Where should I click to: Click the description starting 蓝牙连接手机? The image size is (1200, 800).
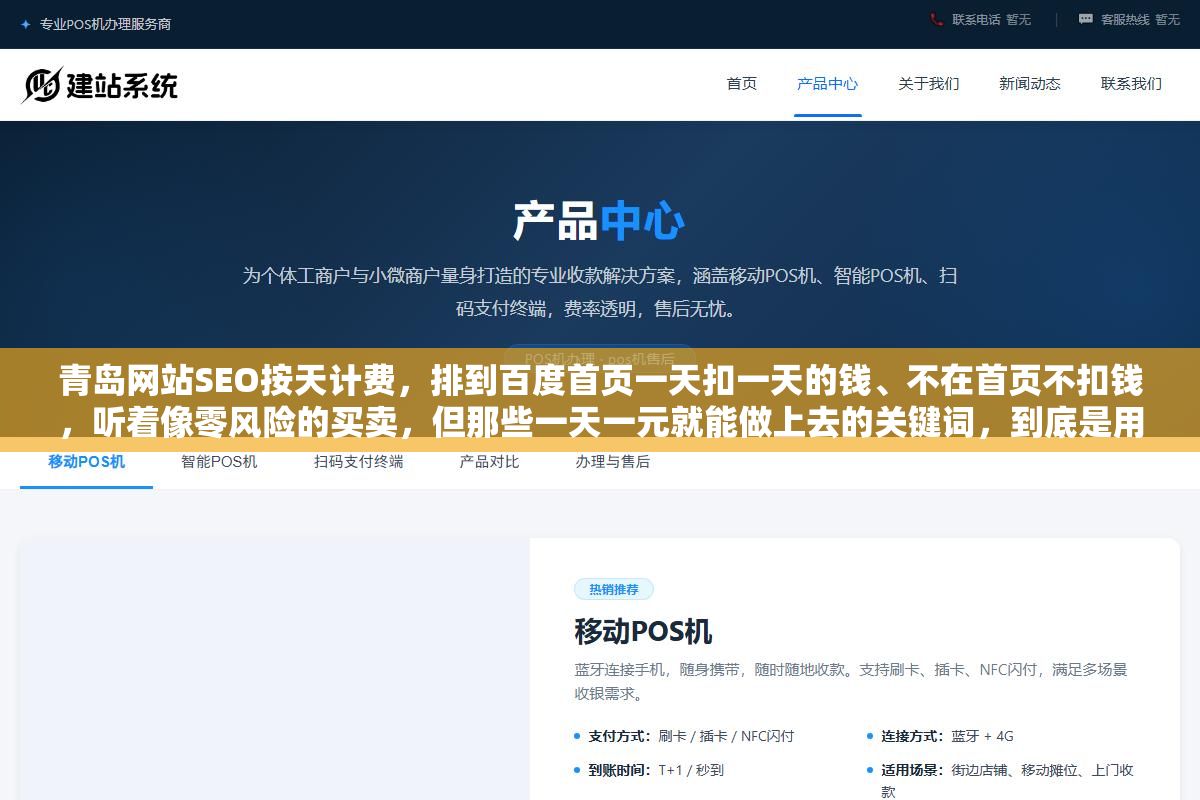[851, 681]
